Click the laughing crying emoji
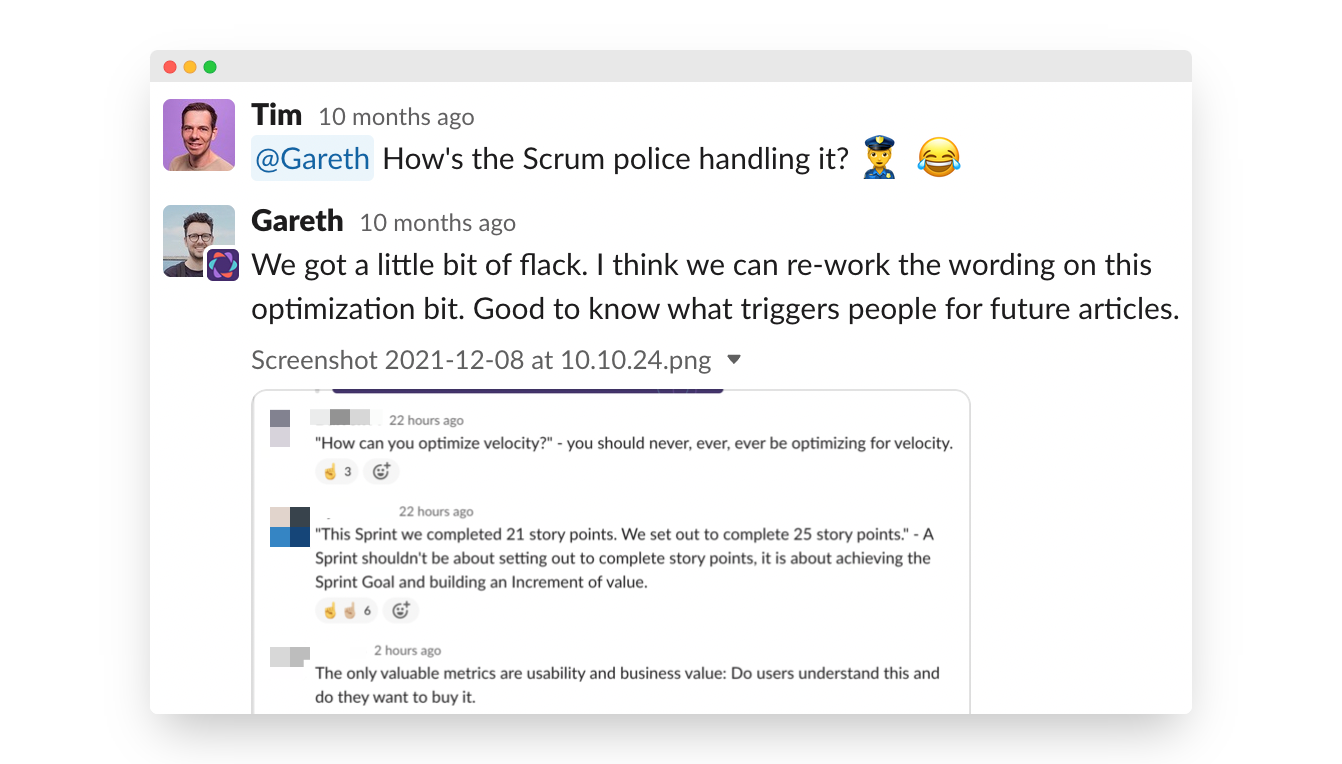The image size is (1342, 764). pos(938,158)
